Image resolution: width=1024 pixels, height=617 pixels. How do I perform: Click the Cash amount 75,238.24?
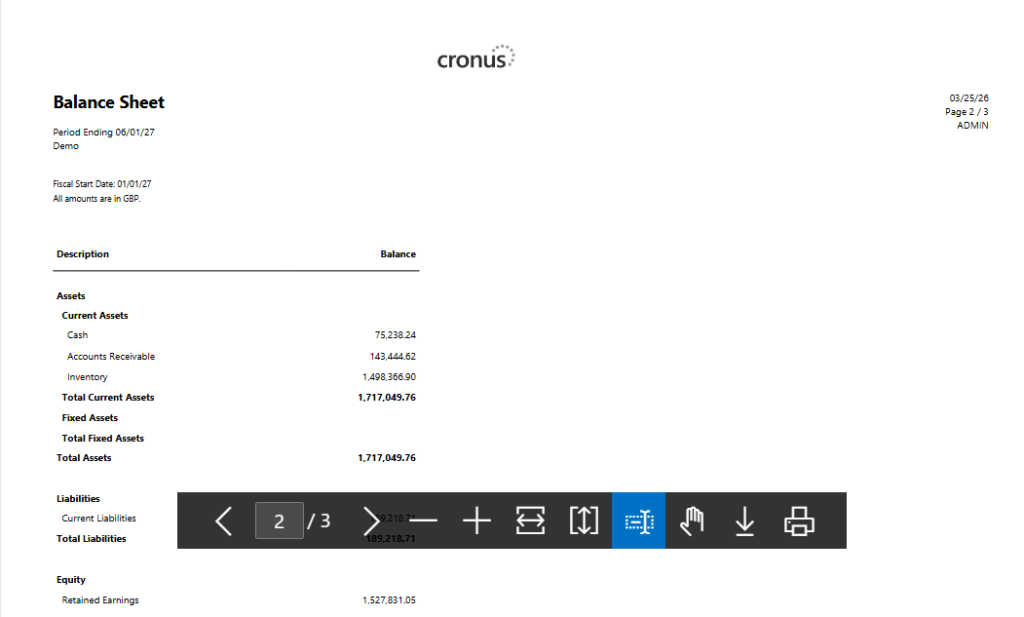pyautogui.click(x=395, y=335)
